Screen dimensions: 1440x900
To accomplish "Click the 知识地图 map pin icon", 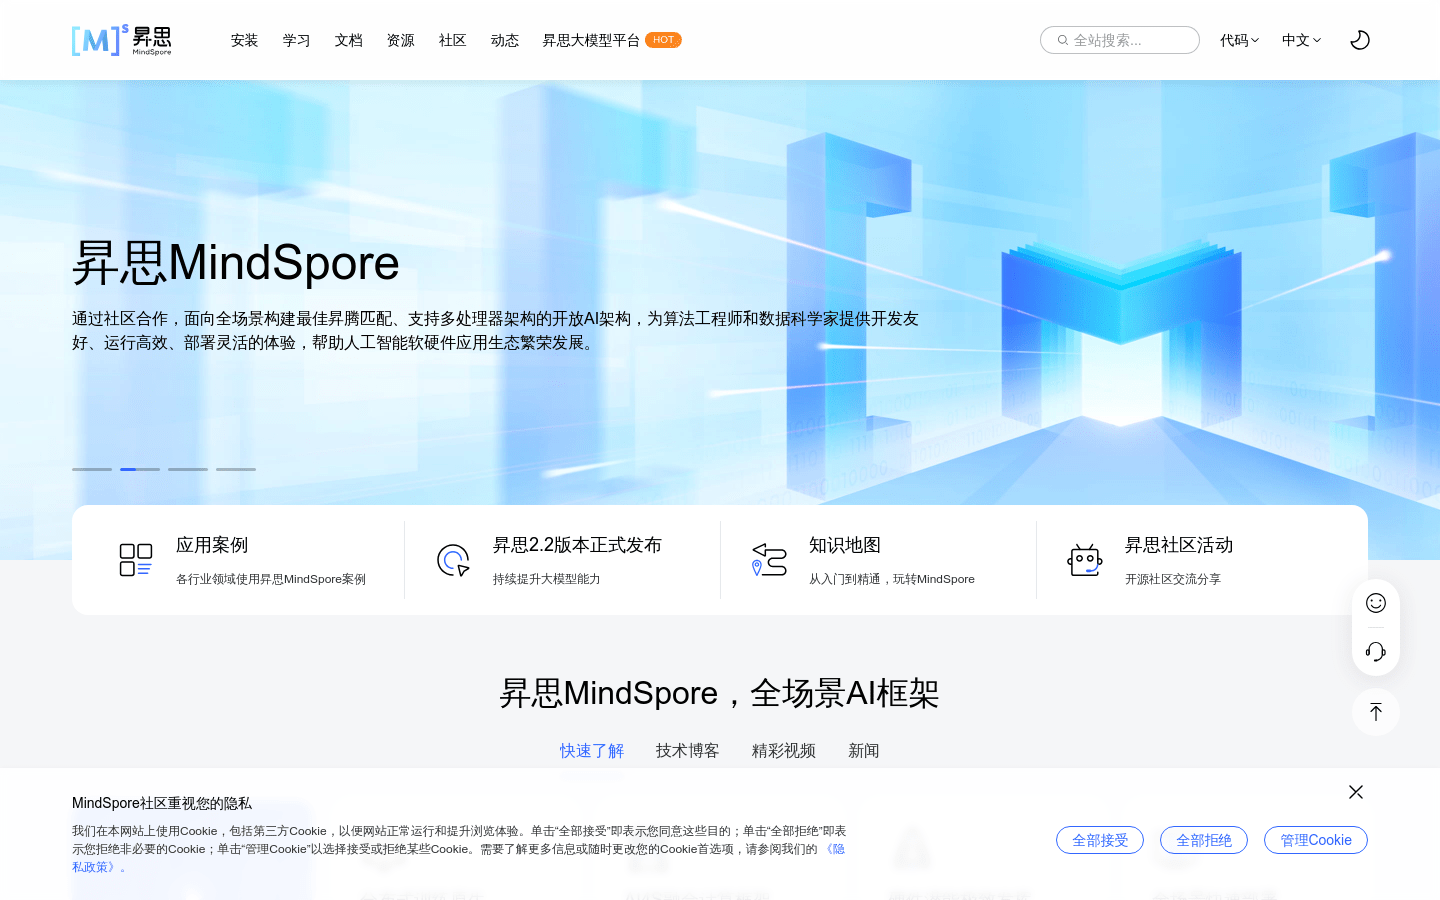I will point(768,560).
